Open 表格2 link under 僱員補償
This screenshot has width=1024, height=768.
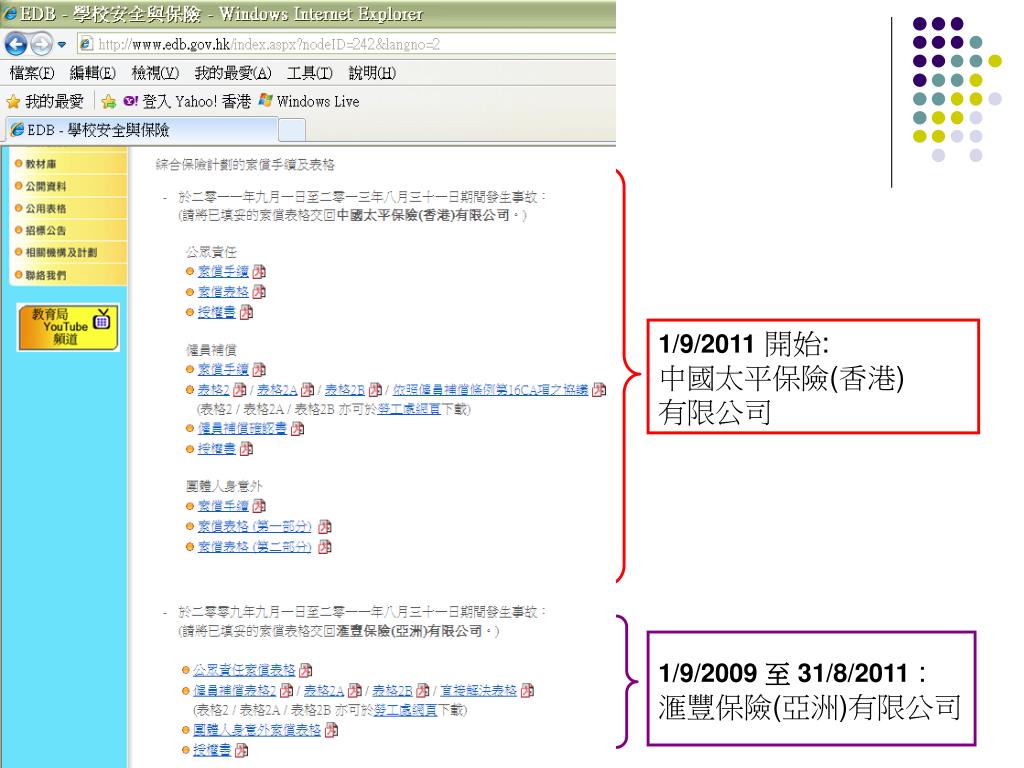pos(214,390)
